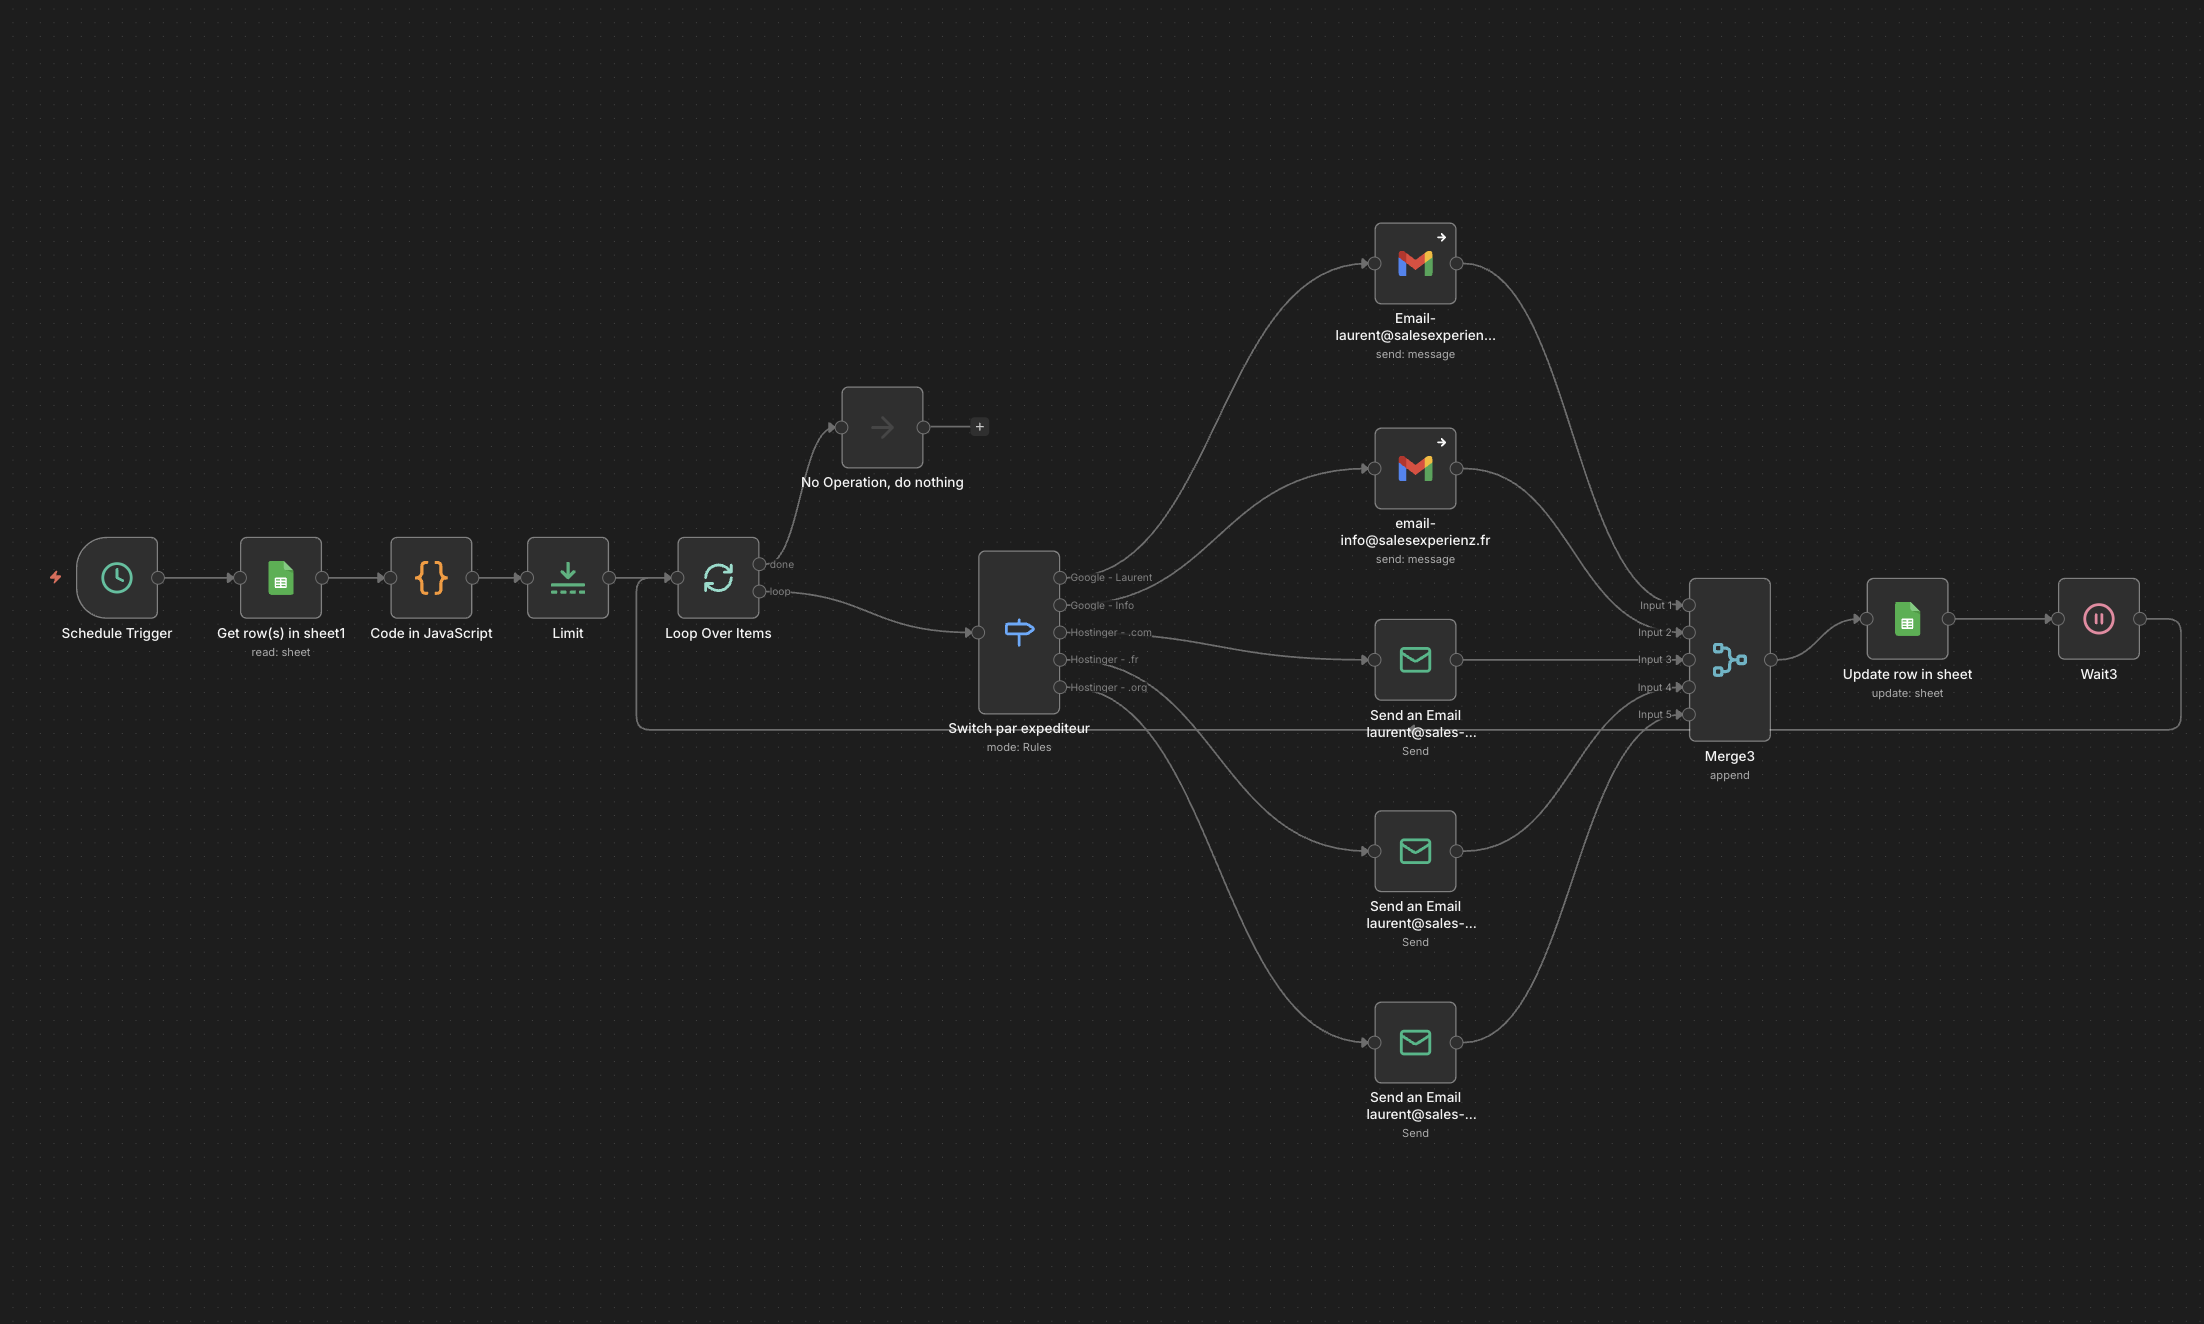The height and width of the screenshot is (1324, 2204).
Task: Click Input 5 connector on Merge3
Action: [x=1687, y=714]
